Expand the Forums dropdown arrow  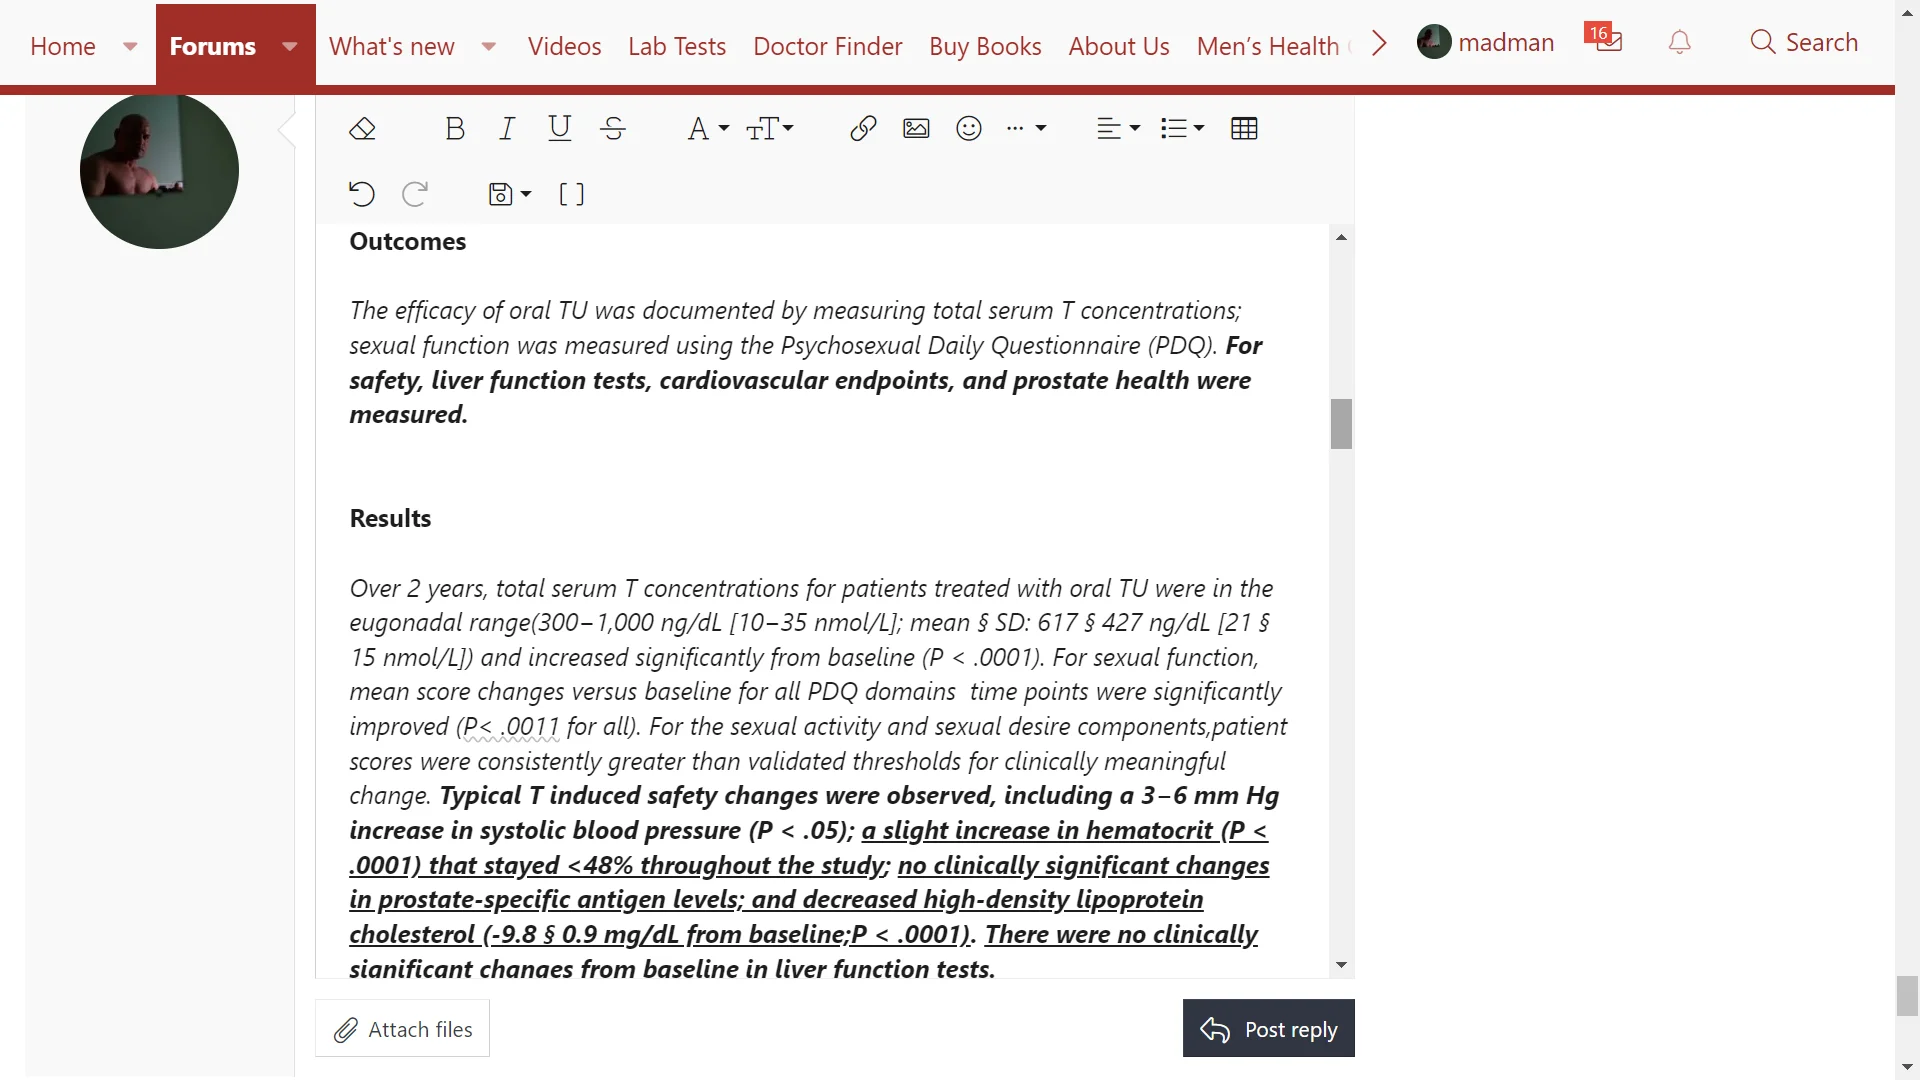290,46
